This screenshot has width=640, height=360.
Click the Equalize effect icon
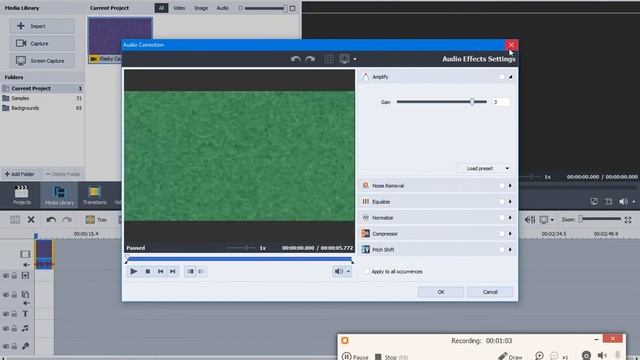point(366,202)
